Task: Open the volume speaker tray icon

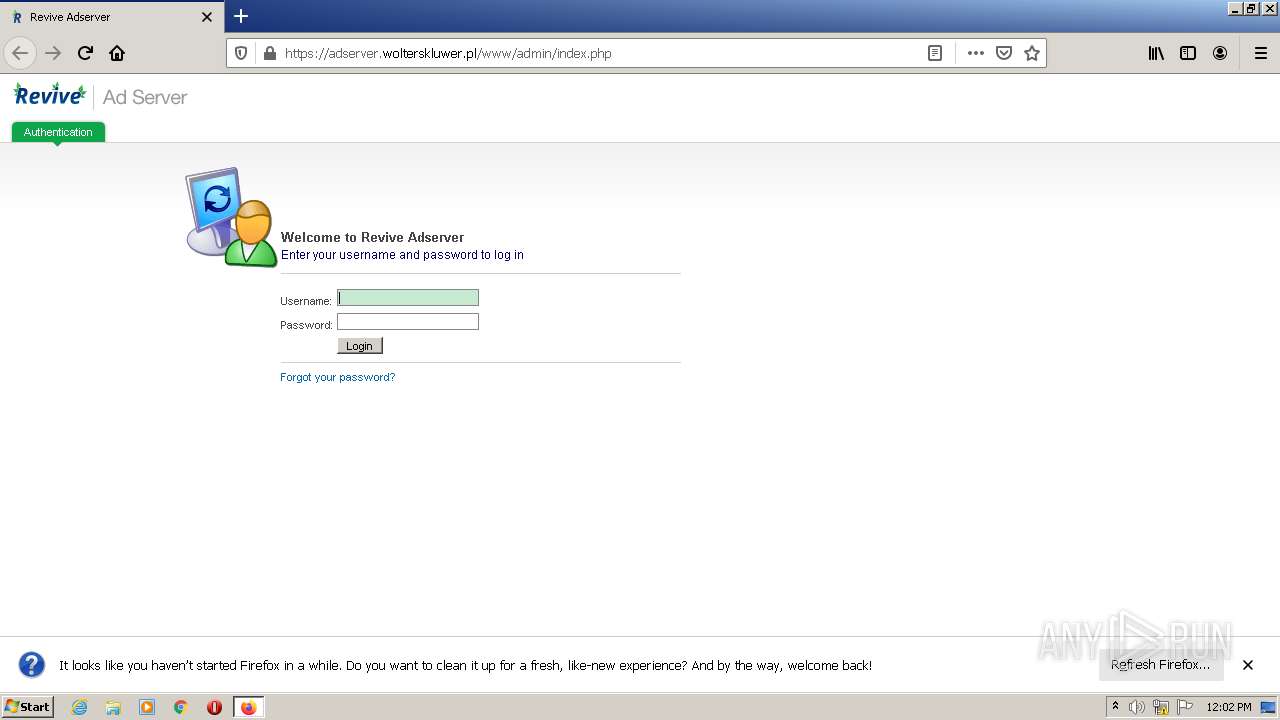Action: (1137, 707)
